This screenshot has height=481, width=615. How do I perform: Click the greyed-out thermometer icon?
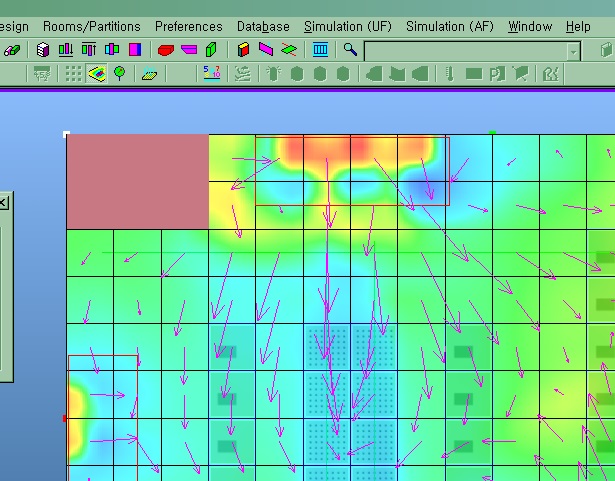[450, 74]
